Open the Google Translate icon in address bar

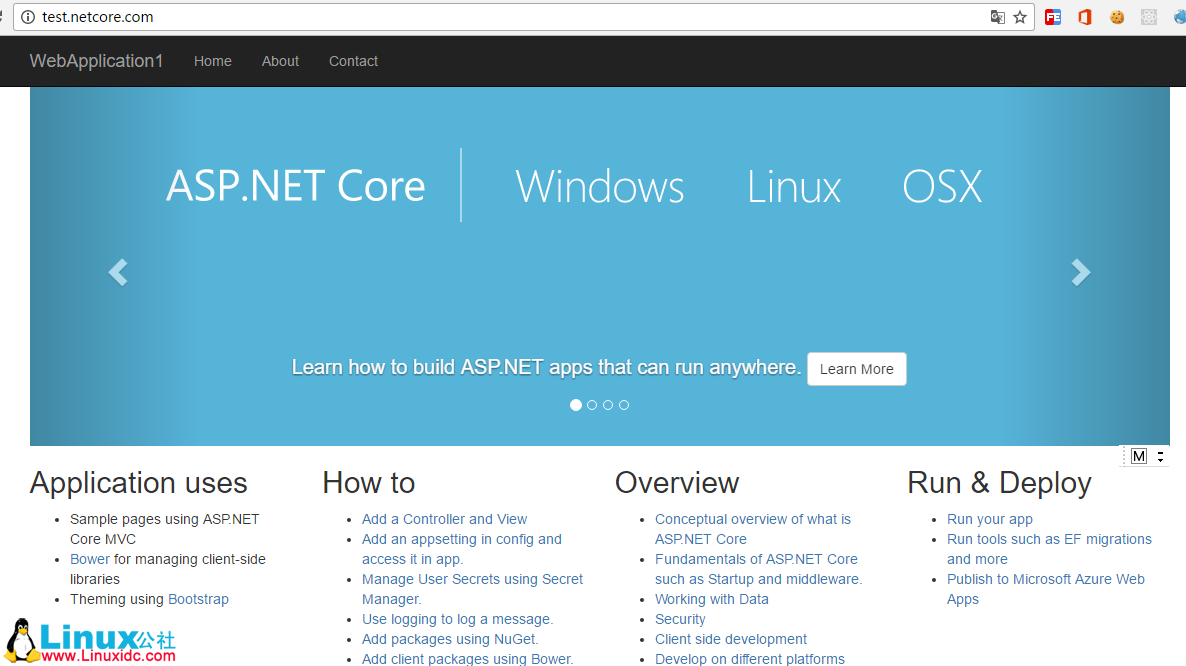(x=996, y=17)
